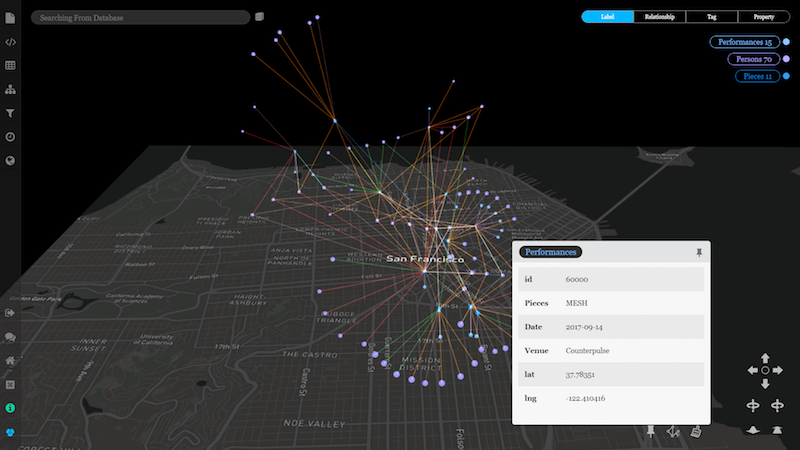Open the filter funnel icon in sidebar

pos(10,113)
